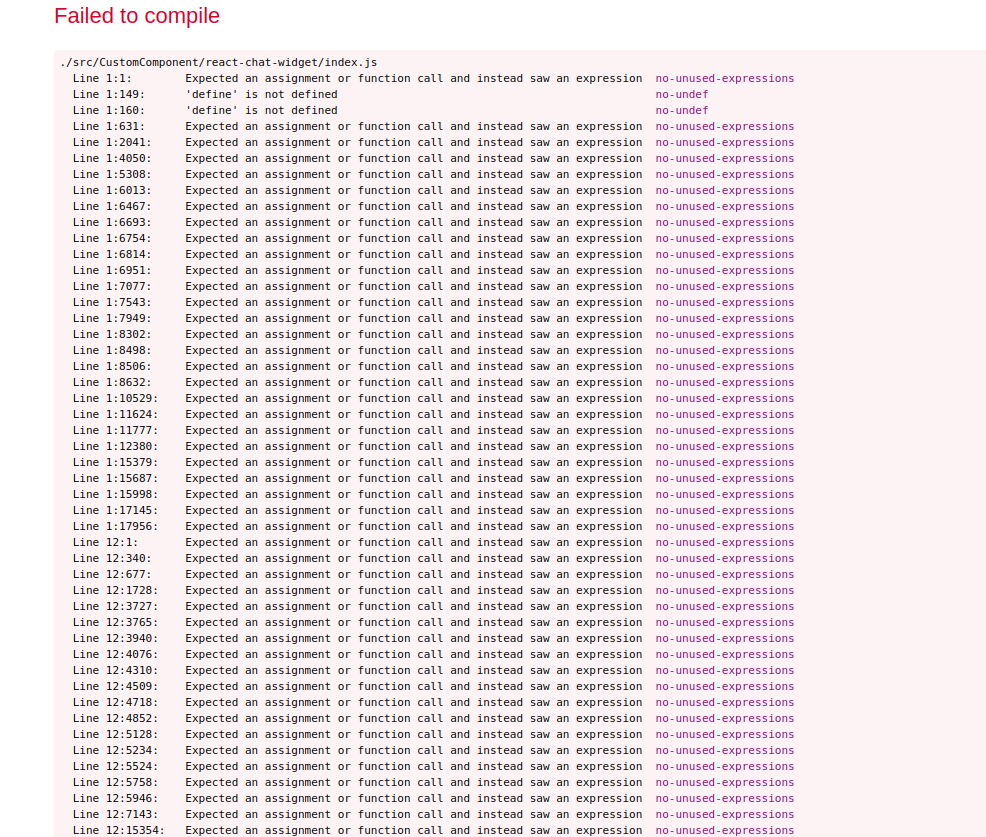The width and height of the screenshot is (986, 837).
Task: Click the error message on Line 1:5308
Action: 414,175
